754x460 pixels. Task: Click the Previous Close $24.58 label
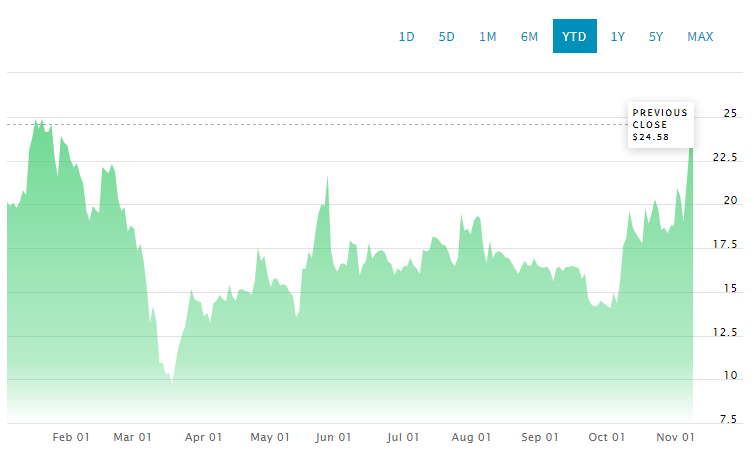660,125
